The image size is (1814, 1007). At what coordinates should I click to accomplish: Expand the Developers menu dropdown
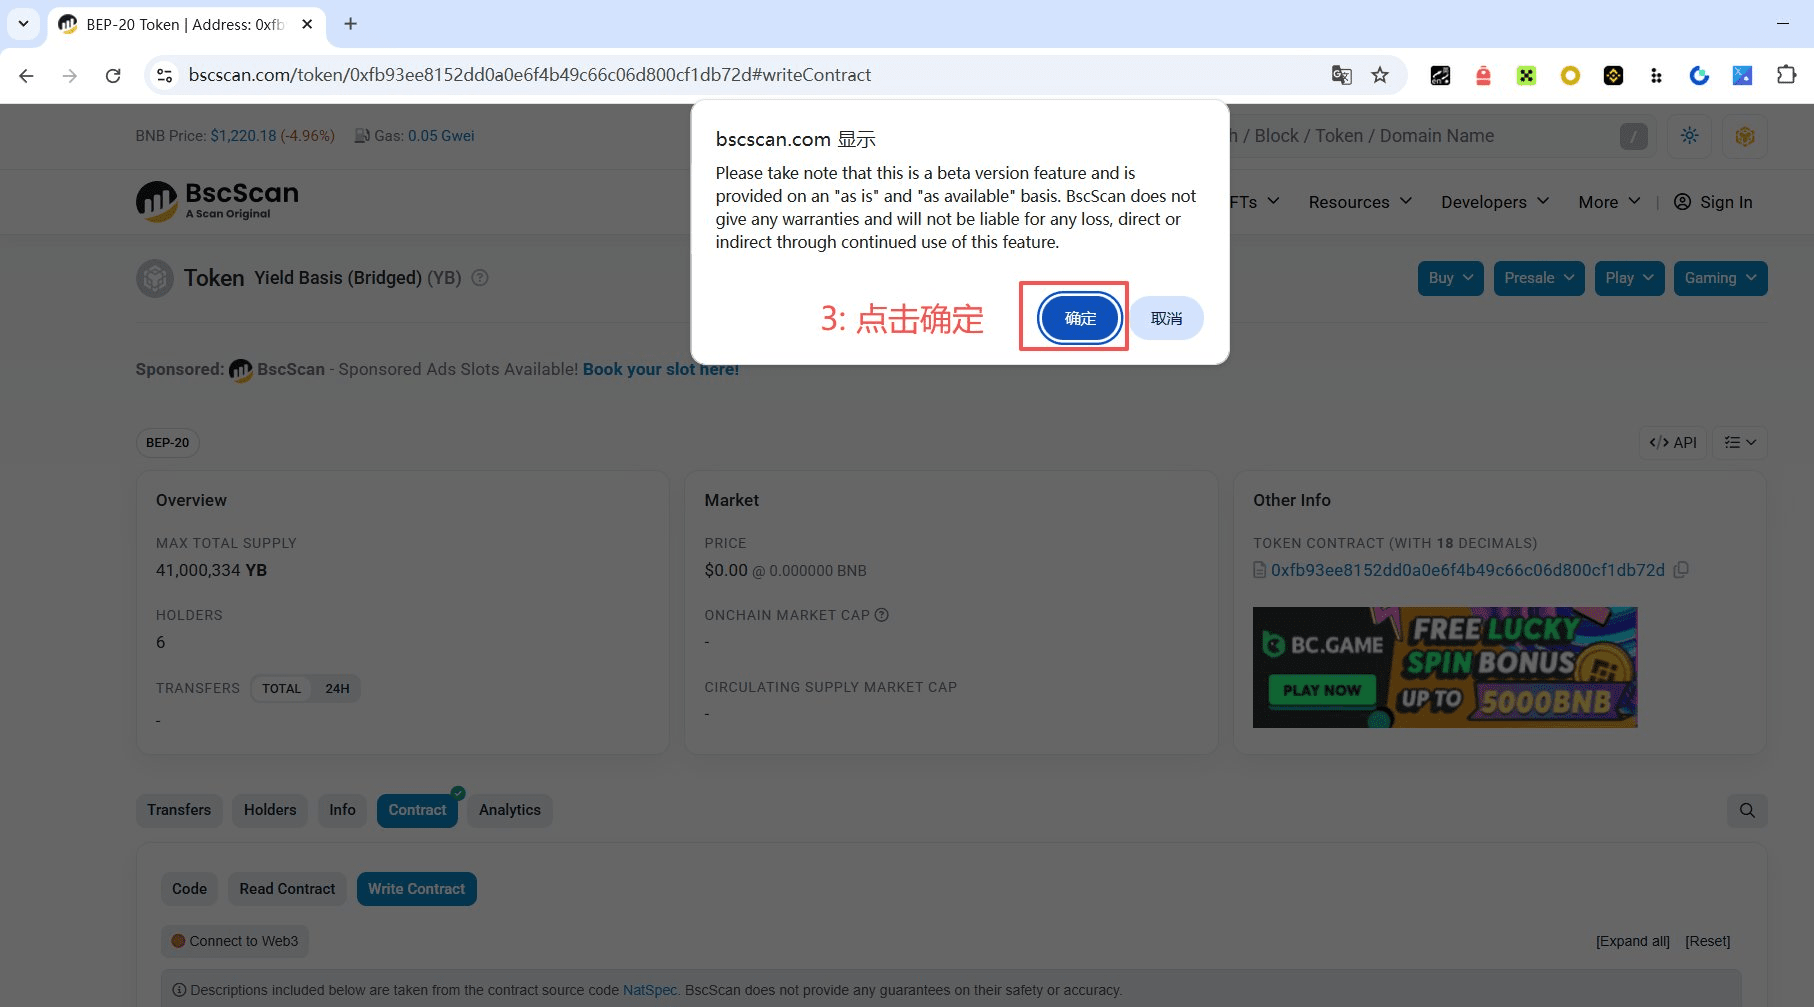coord(1494,202)
